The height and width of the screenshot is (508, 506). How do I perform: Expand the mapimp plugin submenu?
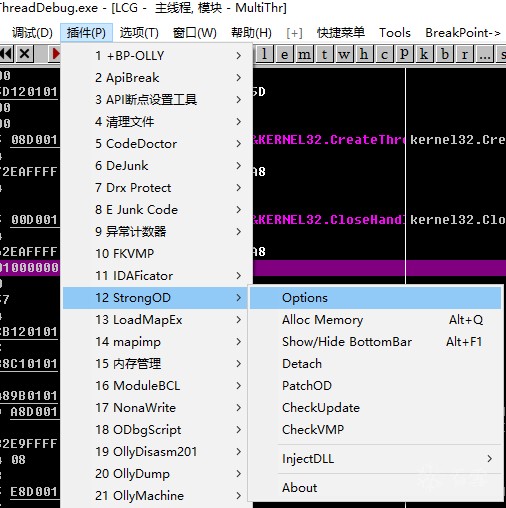coord(155,342)
